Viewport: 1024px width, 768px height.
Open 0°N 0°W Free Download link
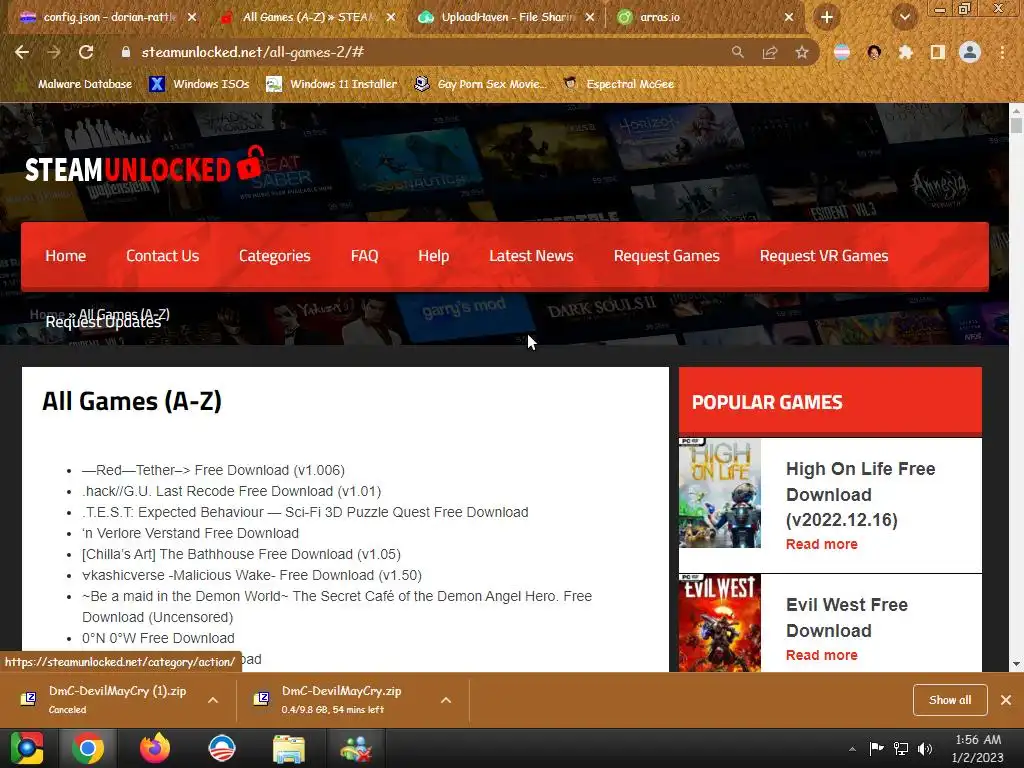(158, 638)
